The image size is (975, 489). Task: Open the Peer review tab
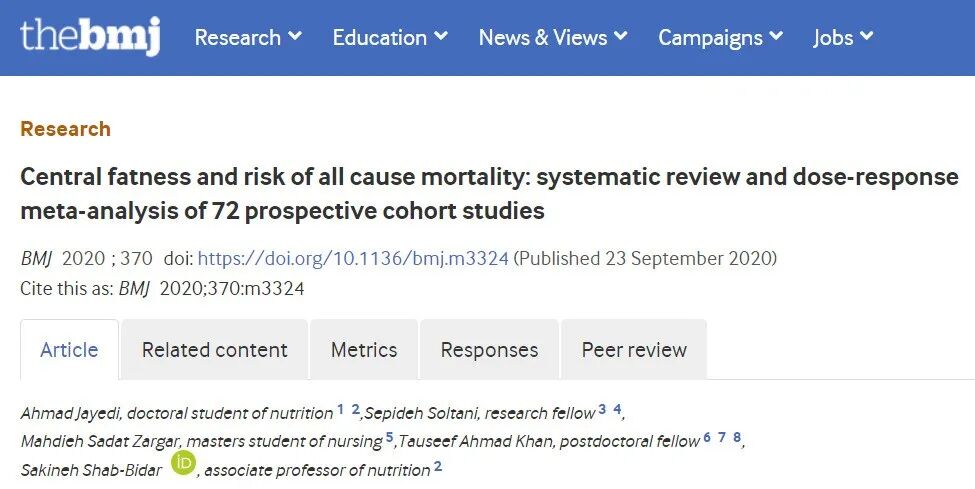(x=634, y=350)
